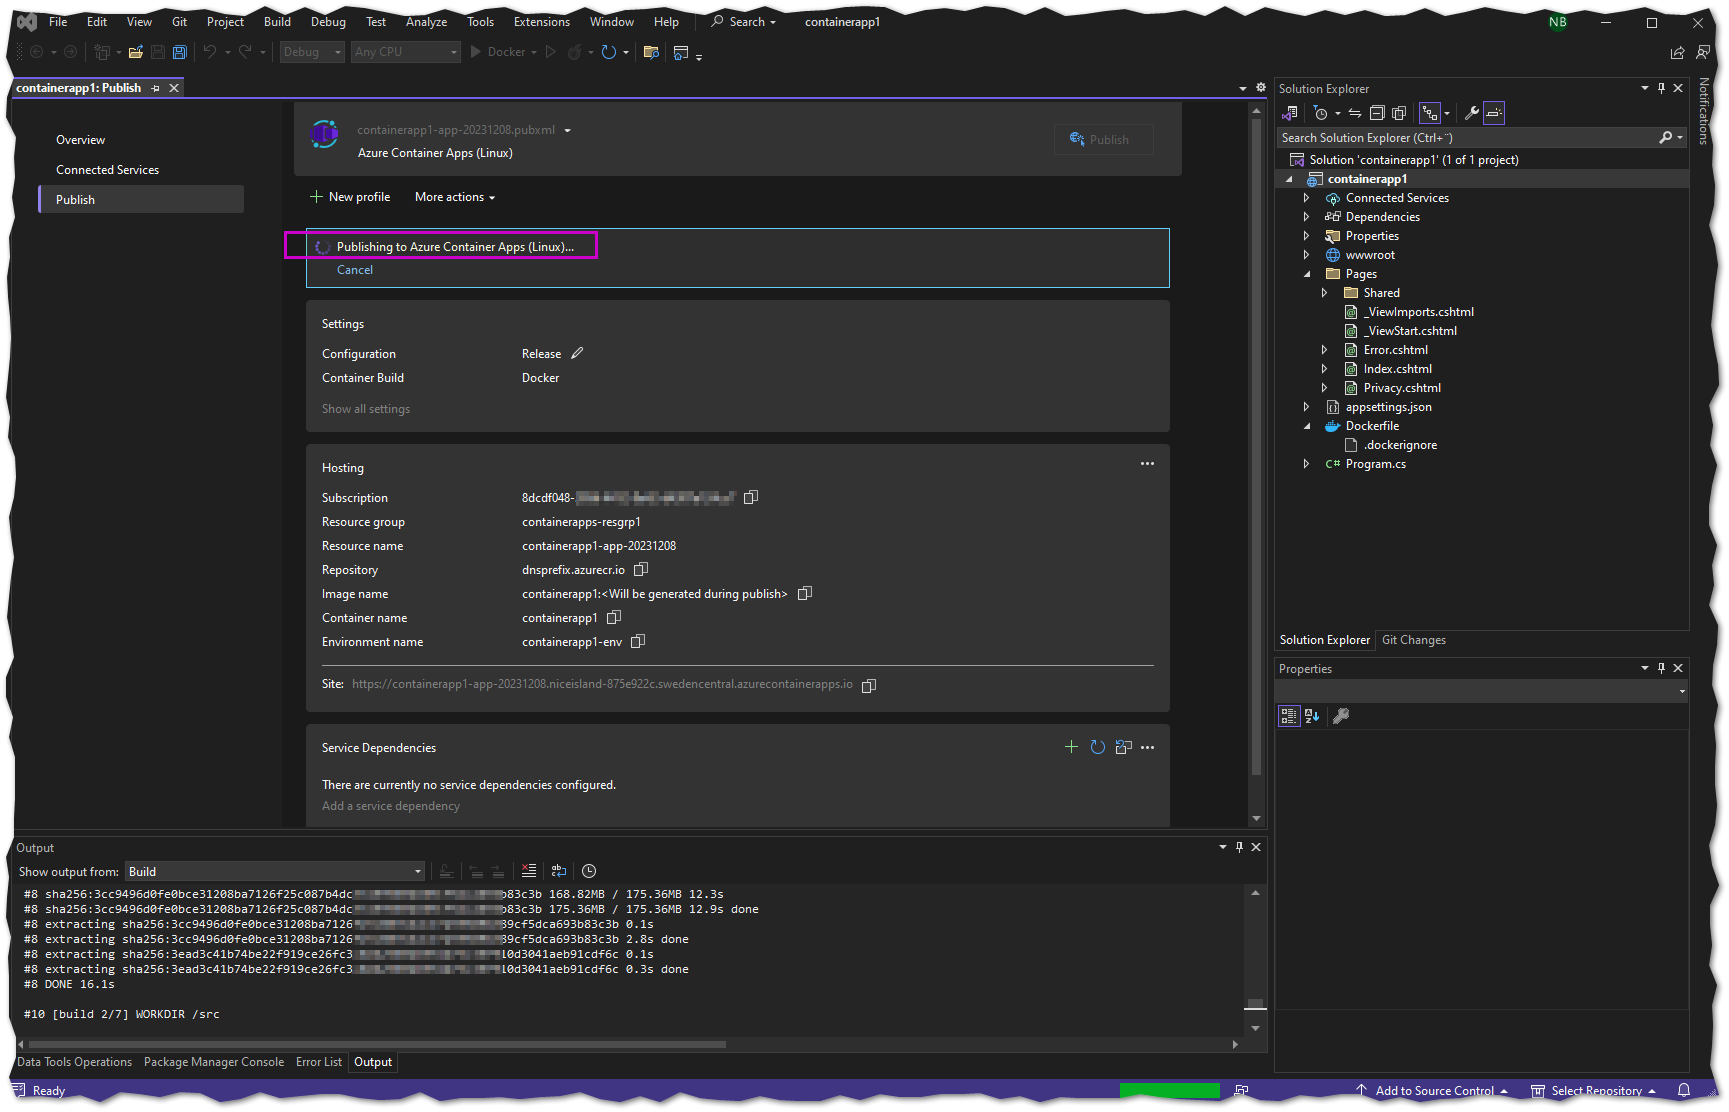Screen dimensions: 1729x1112
Task: Open the Analyze menu
Action: pyautogui.click(x=426, y=22)
